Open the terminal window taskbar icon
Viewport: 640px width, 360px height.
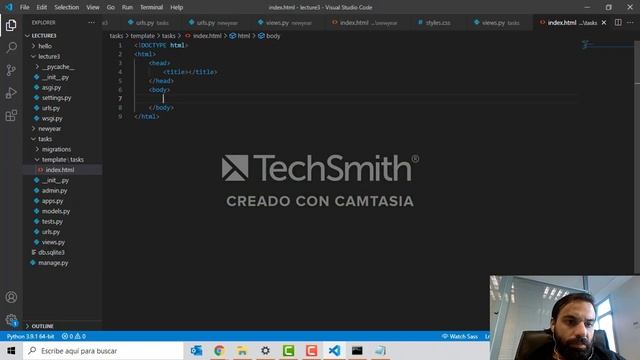click(357, 351)
